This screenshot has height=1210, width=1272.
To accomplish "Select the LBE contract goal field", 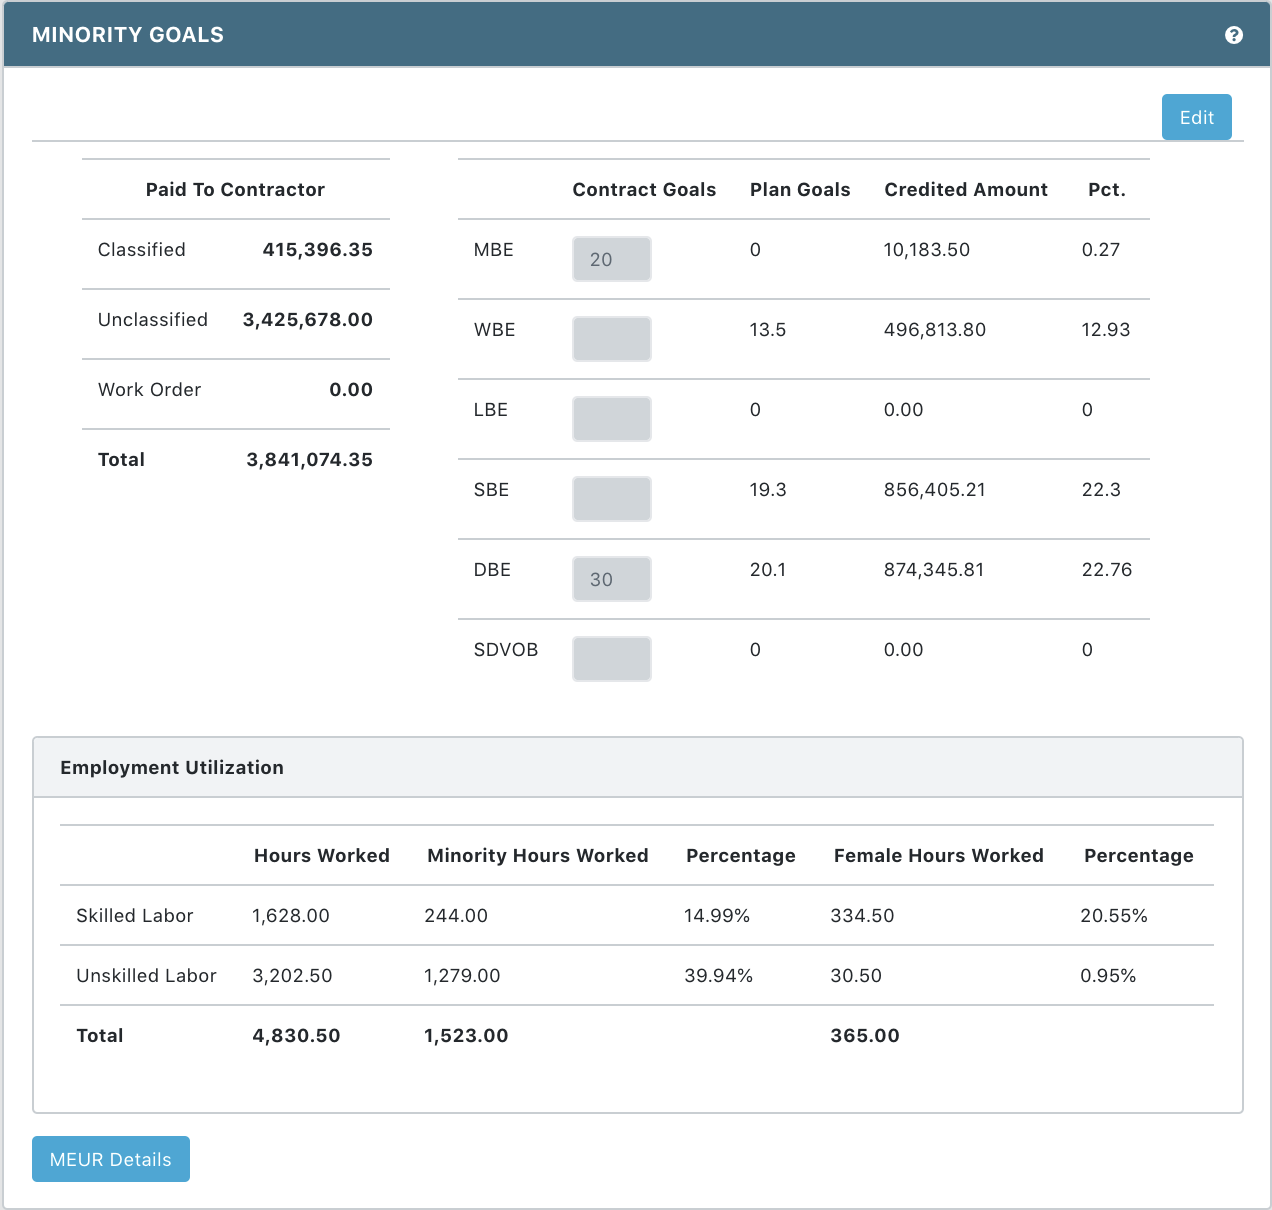I will (x=612, y=419).
